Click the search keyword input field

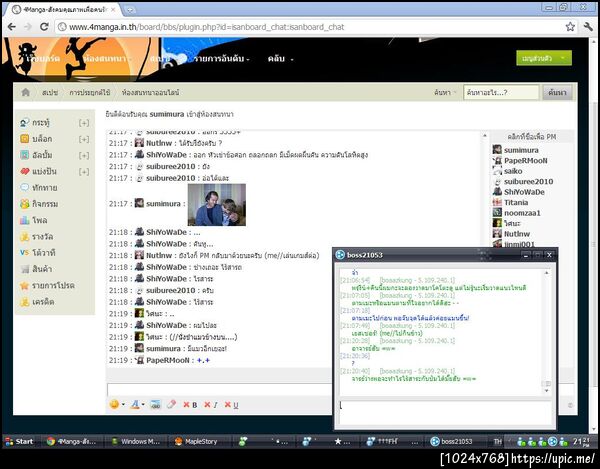click(501, 92)
